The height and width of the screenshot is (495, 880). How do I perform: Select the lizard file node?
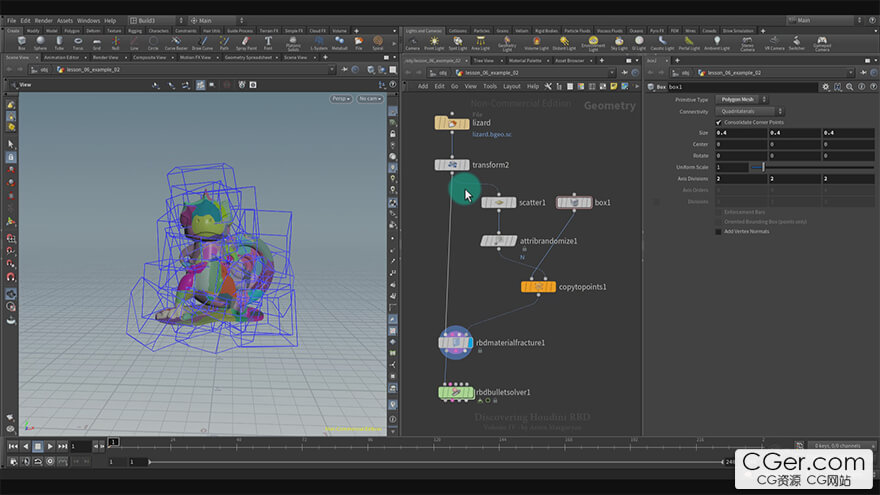point(452,123)
